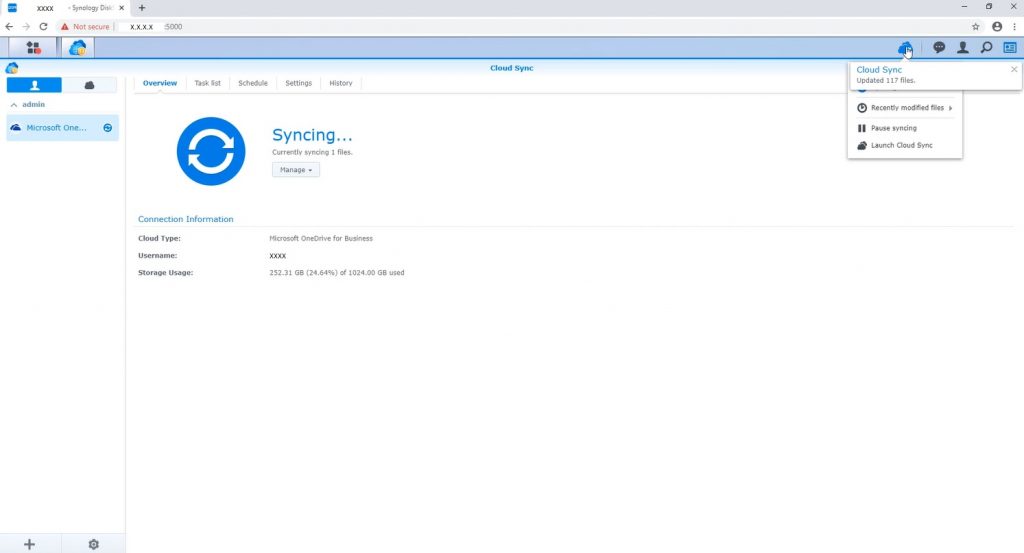The image size is (1024, 553).
Task: Click the Connection Information heading
Action: [x=185, y=219]
